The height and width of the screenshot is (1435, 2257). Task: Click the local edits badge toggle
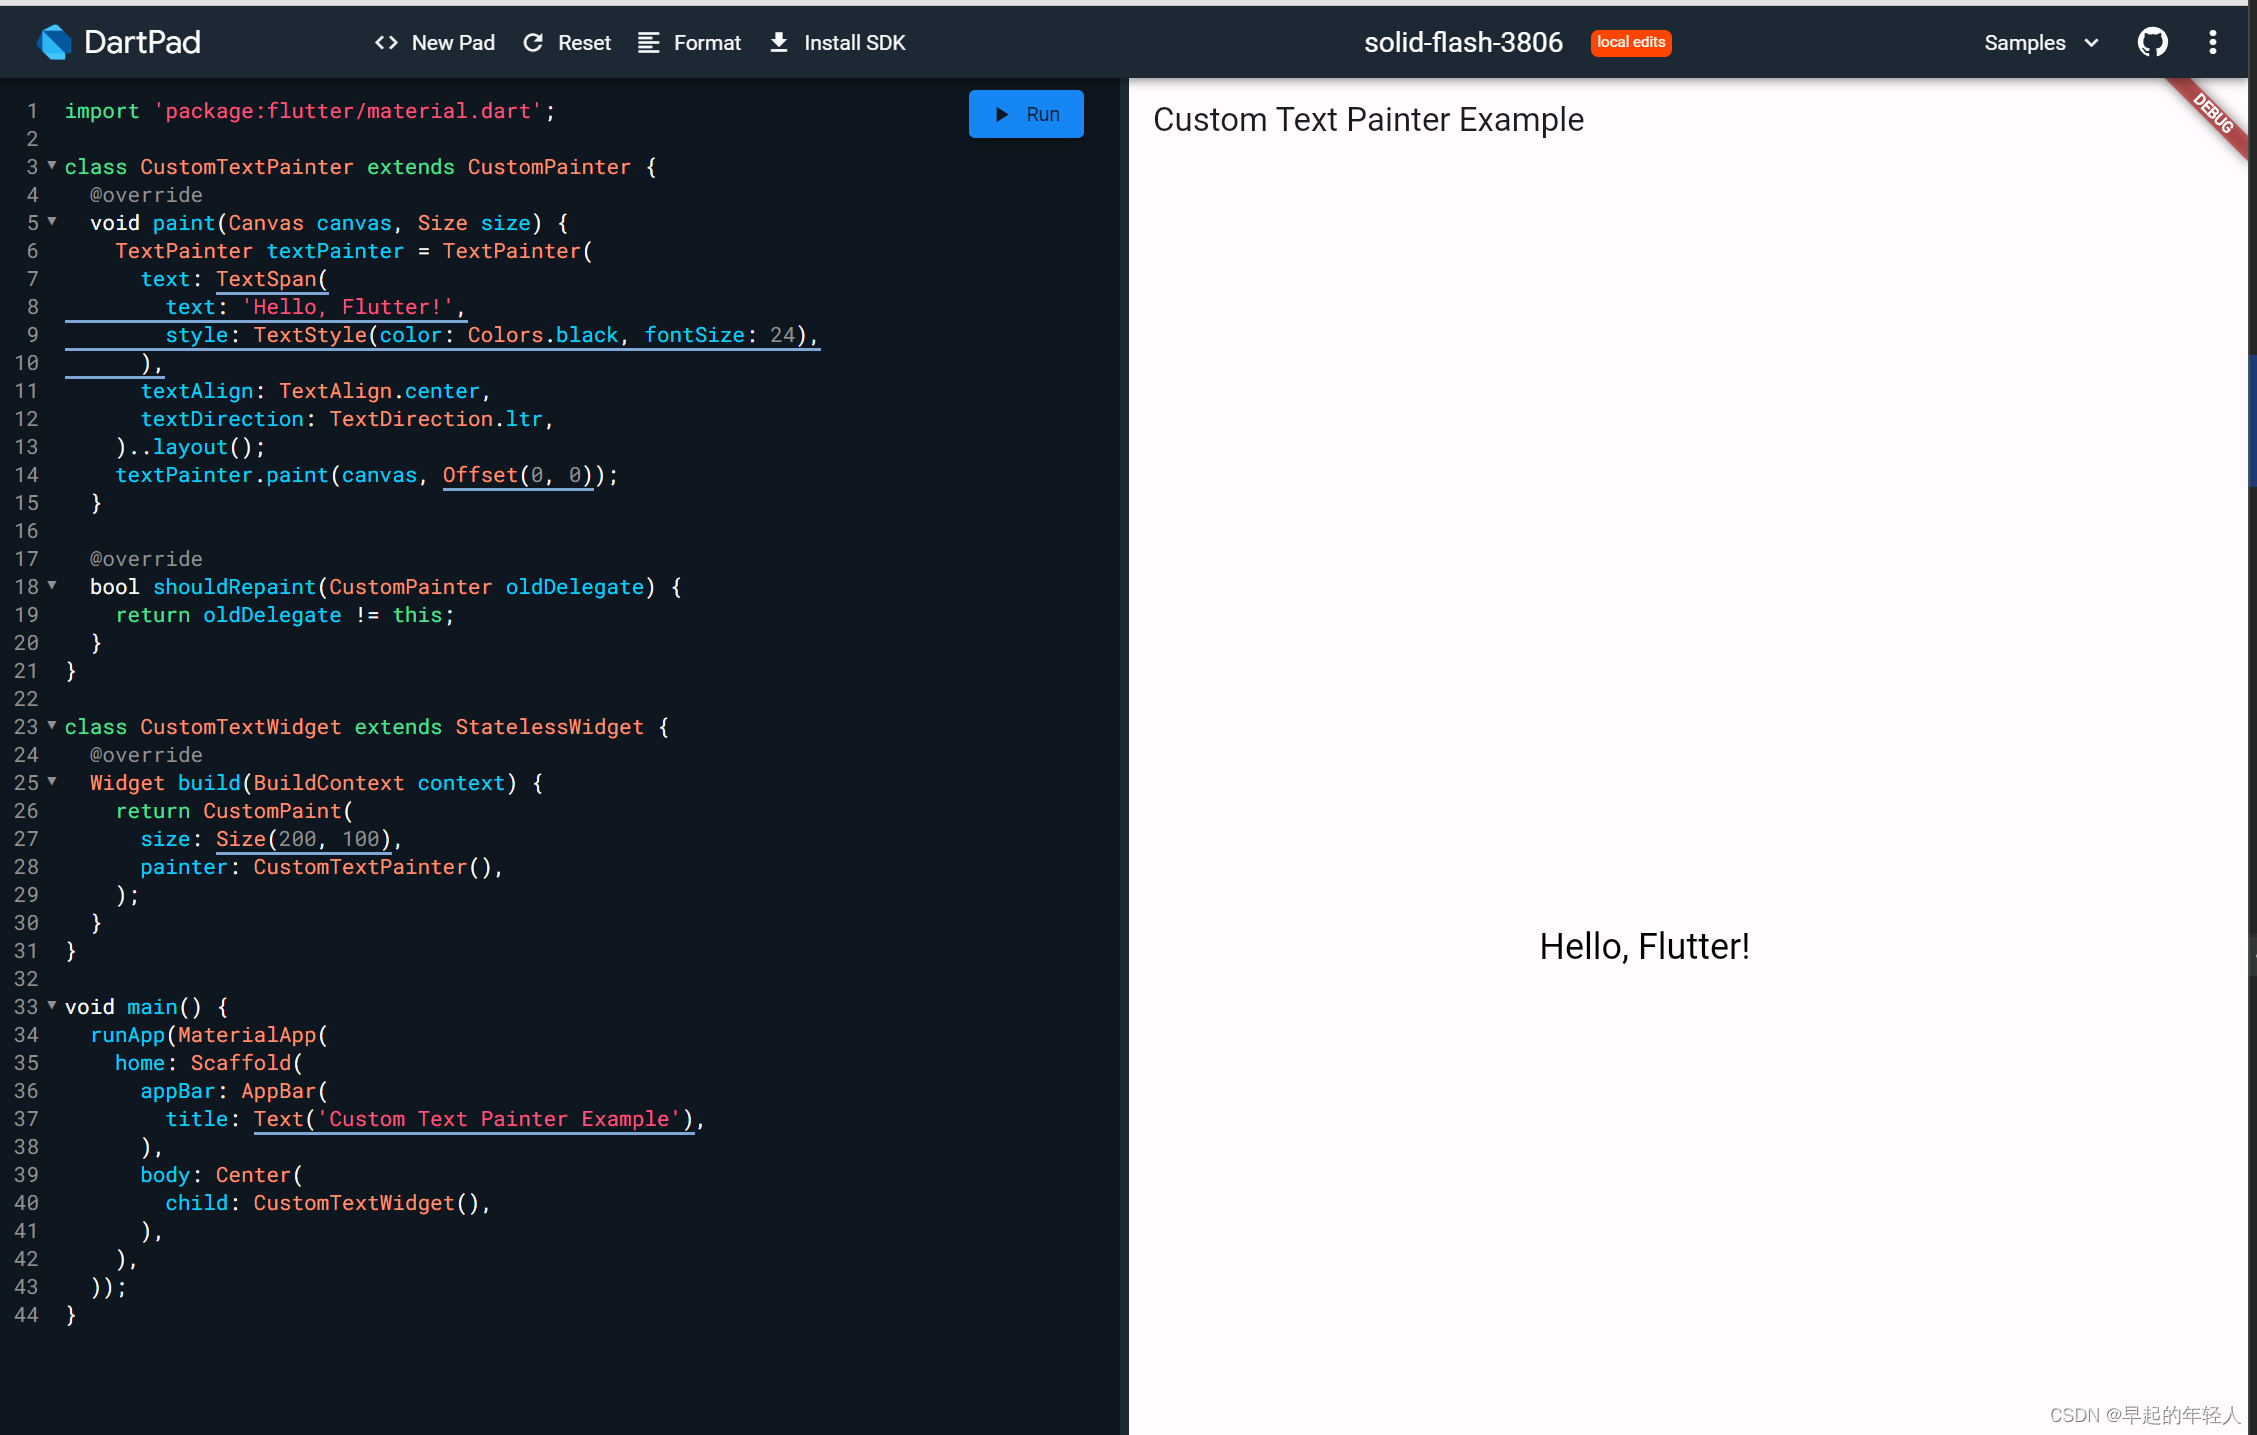click(x=1630, y=43)
